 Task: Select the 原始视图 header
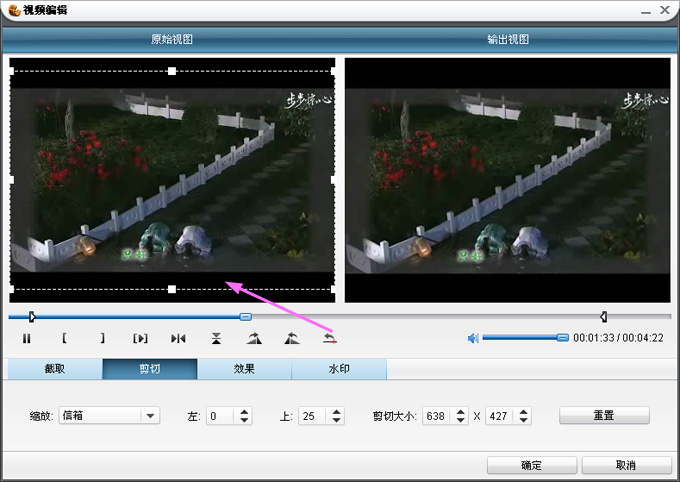click(x=172, y=39)
